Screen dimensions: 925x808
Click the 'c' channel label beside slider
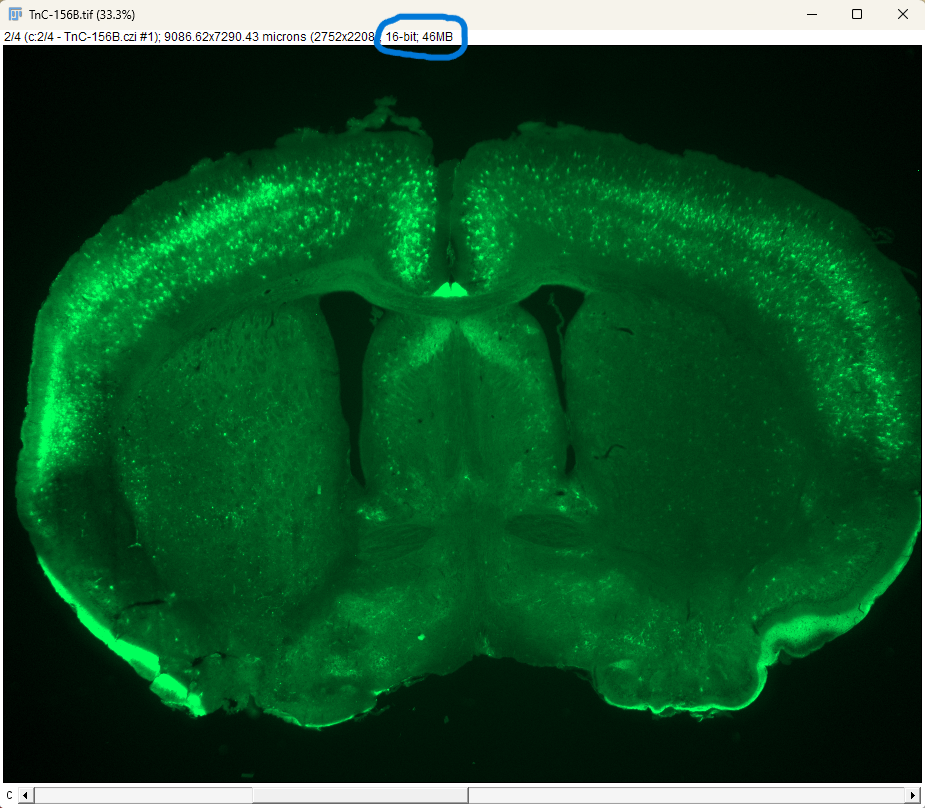coord(9,795)
